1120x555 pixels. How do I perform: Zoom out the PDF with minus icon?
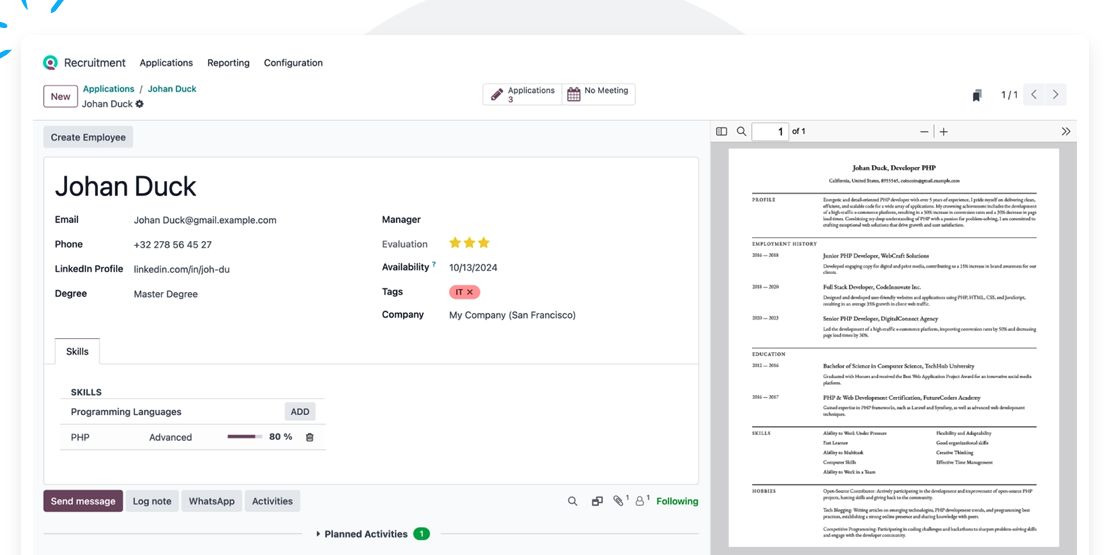[924, 131]
